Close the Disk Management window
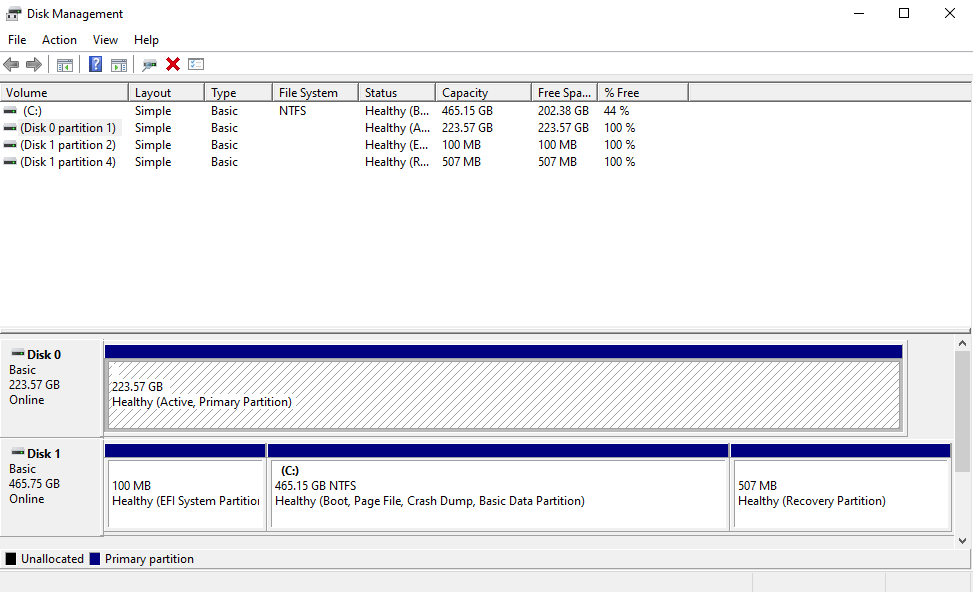Image resolution: width=973 pixels, height=592 pixels. tap(949, 14)
